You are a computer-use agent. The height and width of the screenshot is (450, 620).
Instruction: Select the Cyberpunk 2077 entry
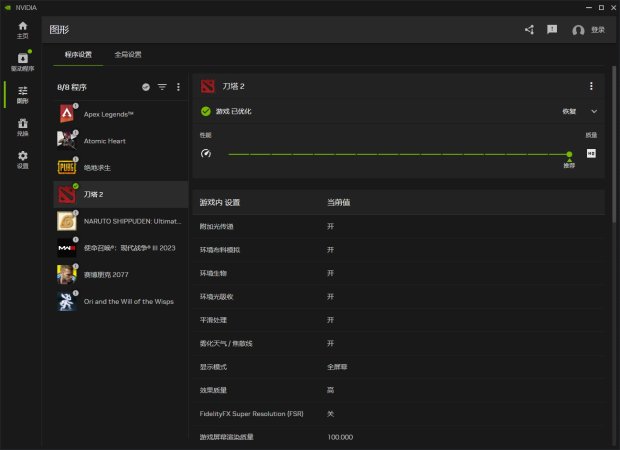tap(121, 275)
